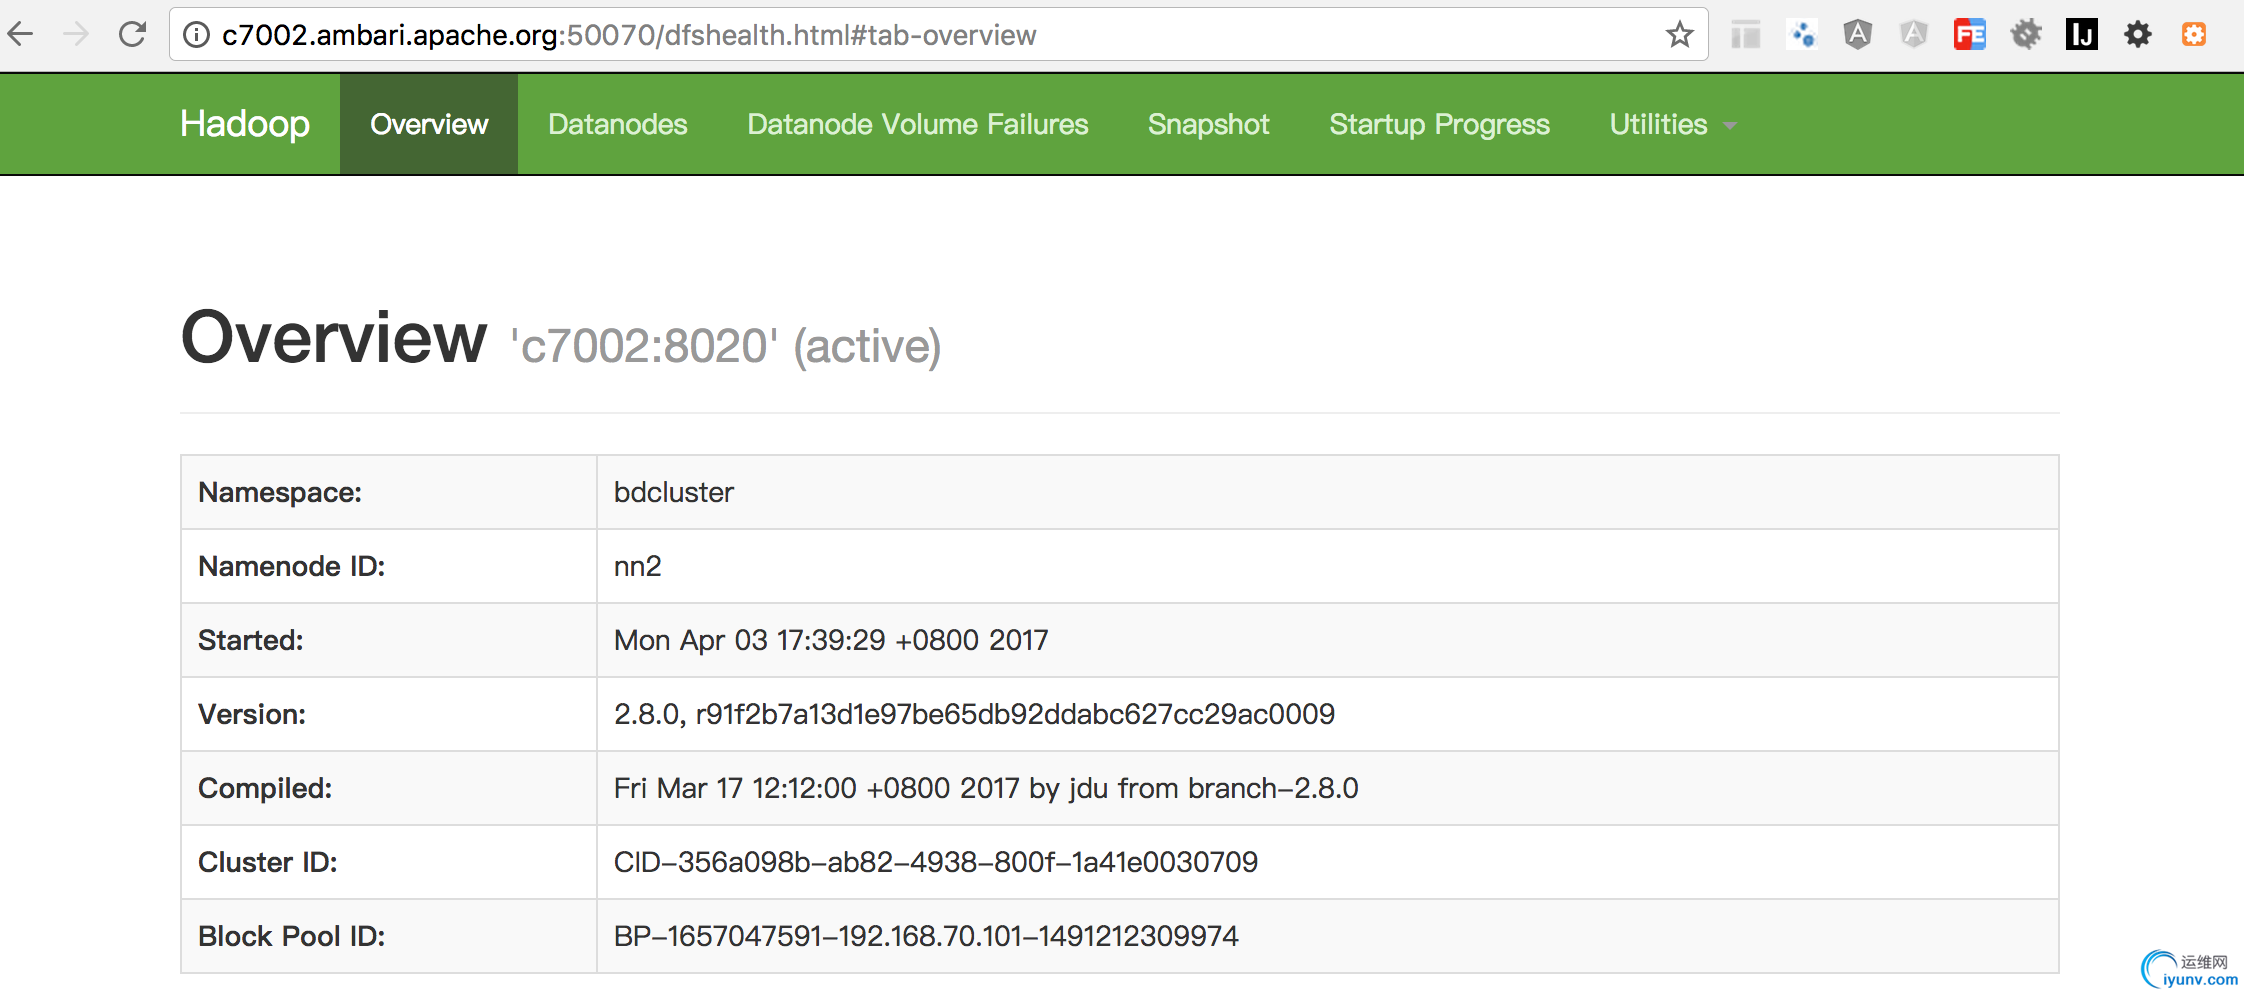View the Startup Progress tab

point(1439,124)
